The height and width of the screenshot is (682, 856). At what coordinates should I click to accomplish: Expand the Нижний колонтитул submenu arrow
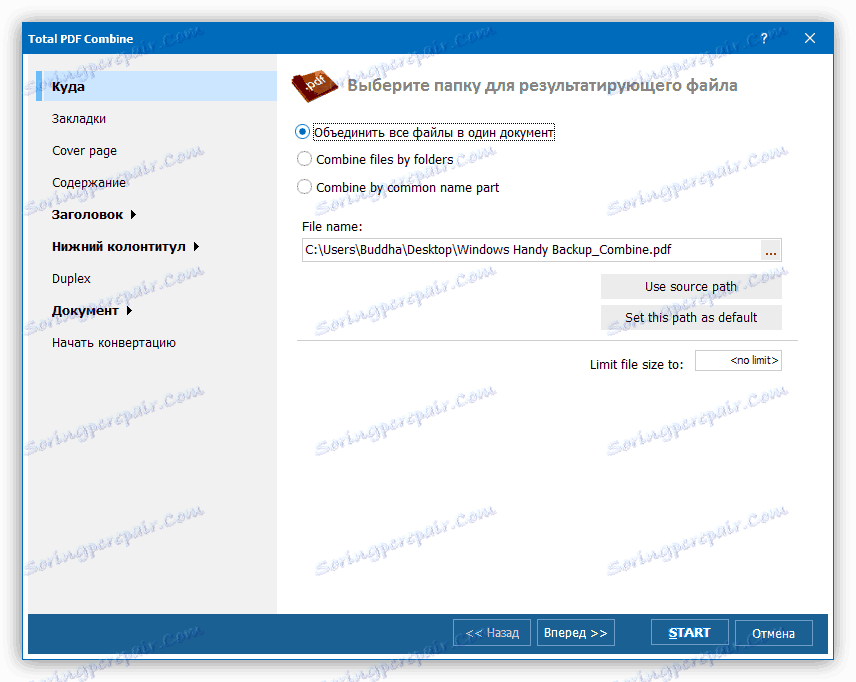pyautogui.click(x=196, y=247)
